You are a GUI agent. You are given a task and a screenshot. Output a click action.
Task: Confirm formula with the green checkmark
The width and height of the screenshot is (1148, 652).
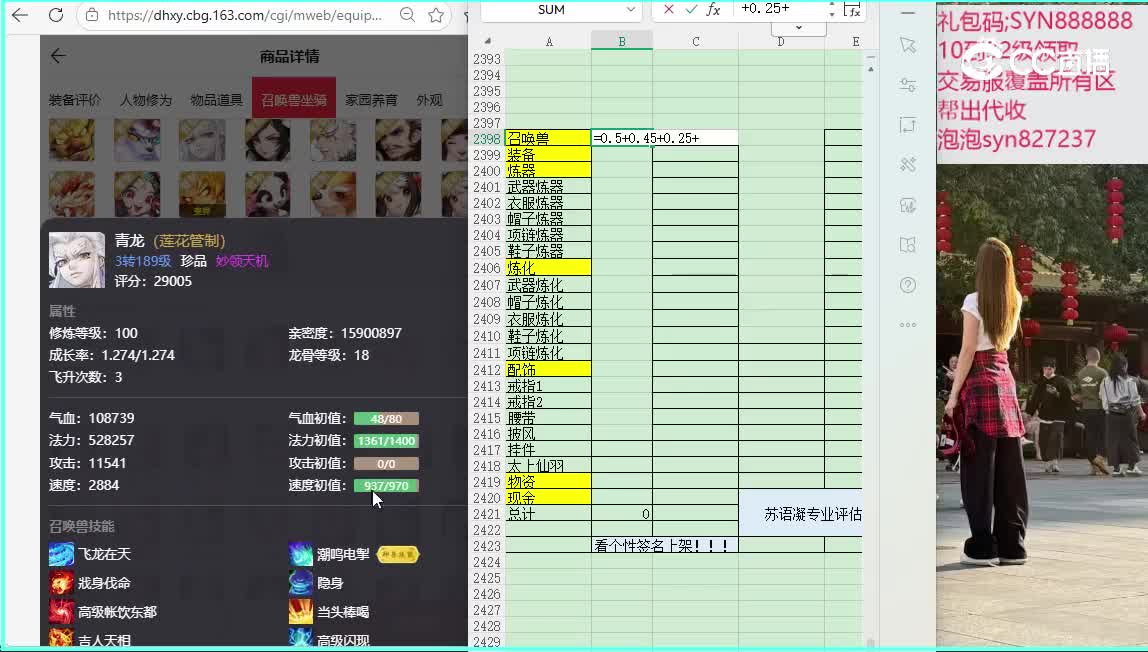pos(691,9)
